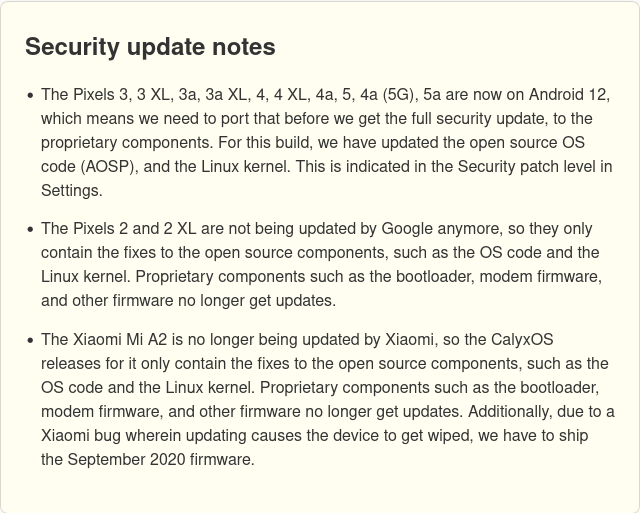The width and height of the screenshot is (640, 513).
Task: Click the text 'Android 12'
Action: [569, 95]
